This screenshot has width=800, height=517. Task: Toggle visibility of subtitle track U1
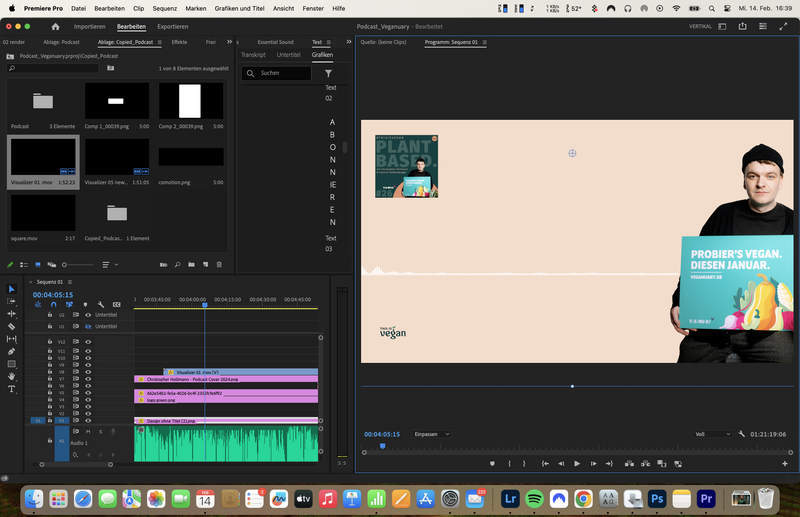[88, 326]
